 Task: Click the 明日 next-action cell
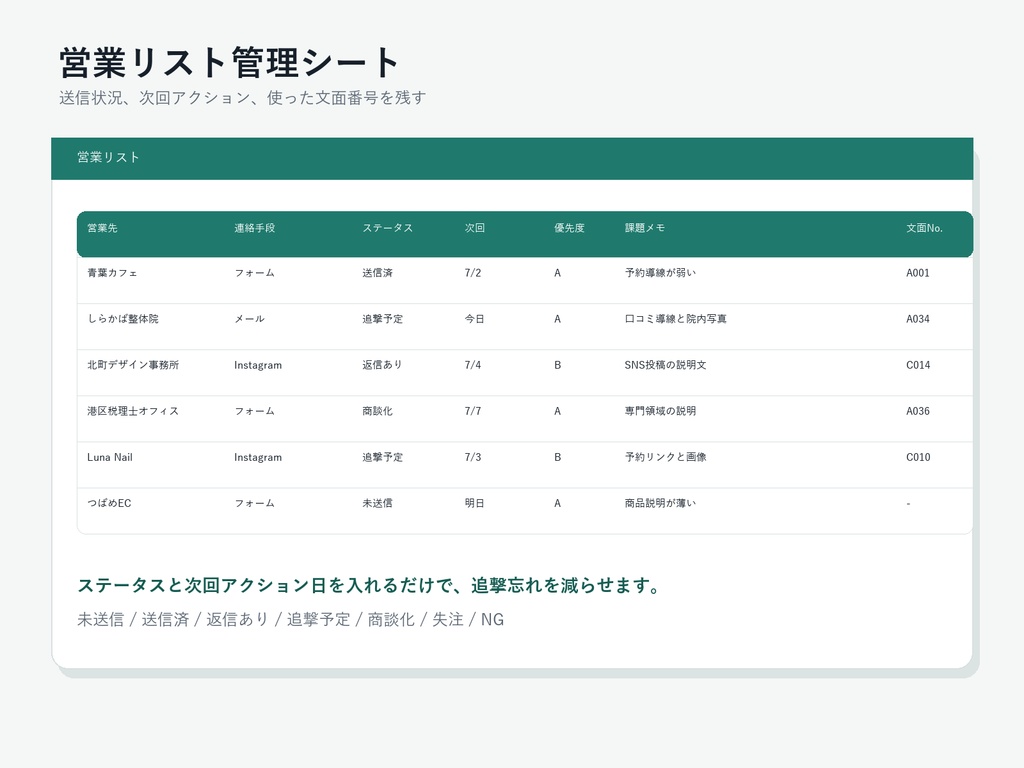pos(475,503)
